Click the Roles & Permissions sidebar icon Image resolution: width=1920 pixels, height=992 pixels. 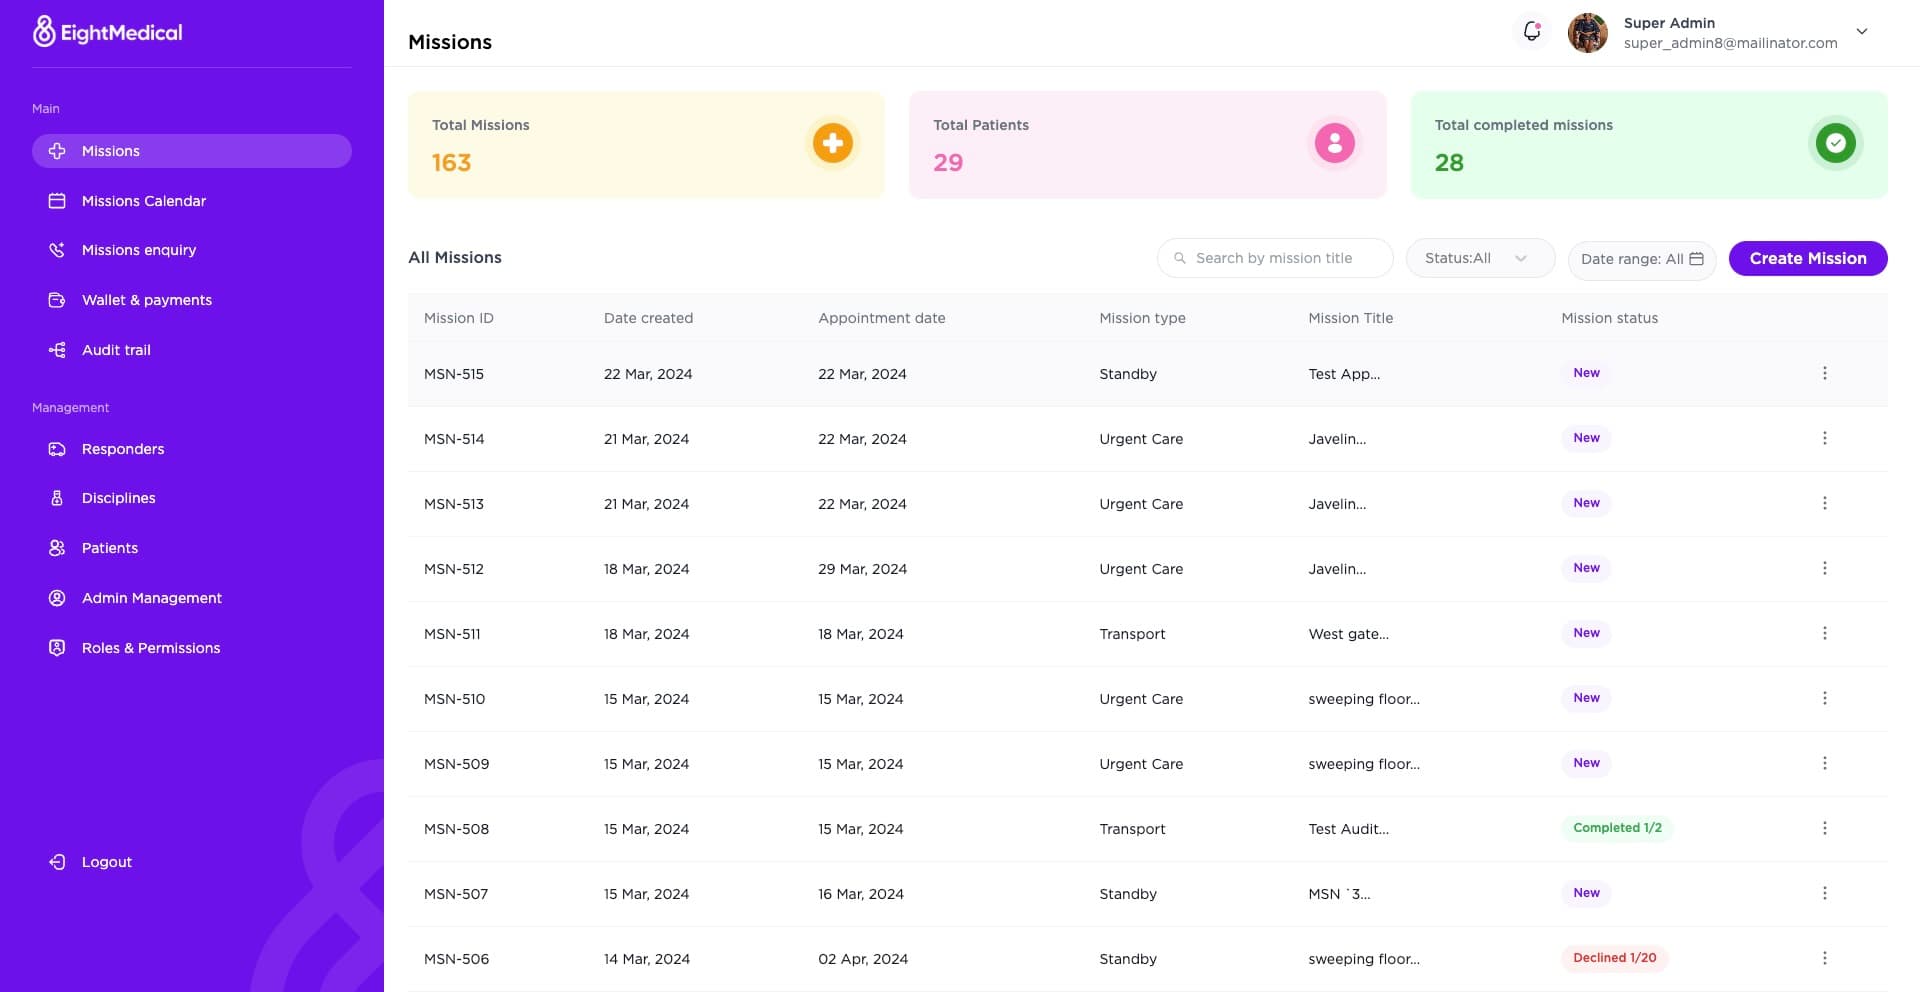coord(57,648)
